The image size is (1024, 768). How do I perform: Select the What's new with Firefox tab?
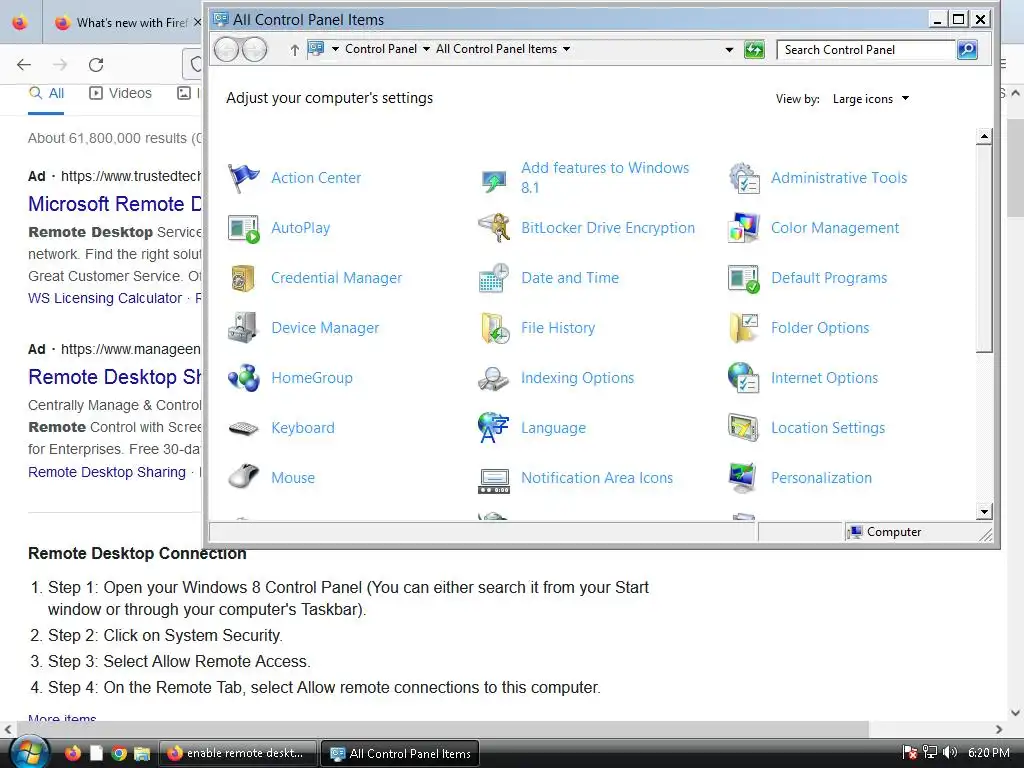click(127, 23)
